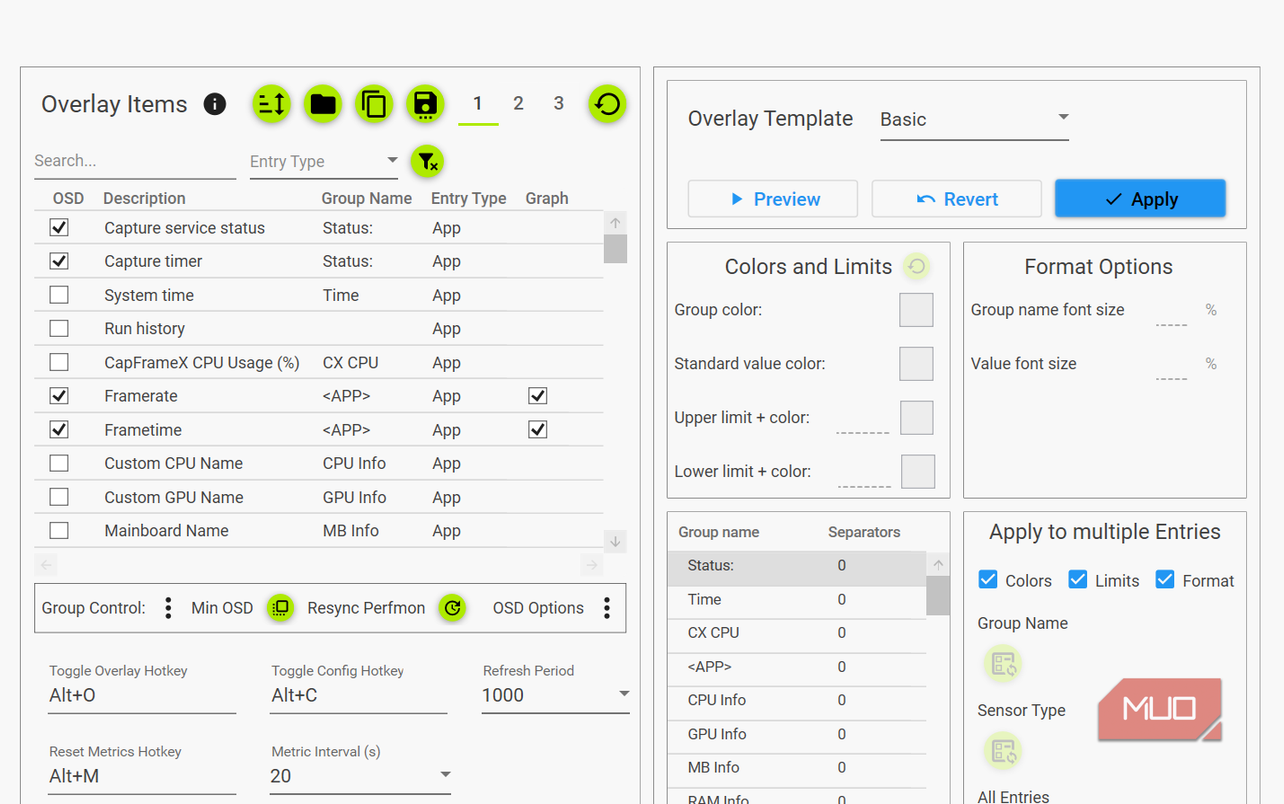Click the save configuration icon
This screenshot has width=1284, height=804.
point(425,104)
